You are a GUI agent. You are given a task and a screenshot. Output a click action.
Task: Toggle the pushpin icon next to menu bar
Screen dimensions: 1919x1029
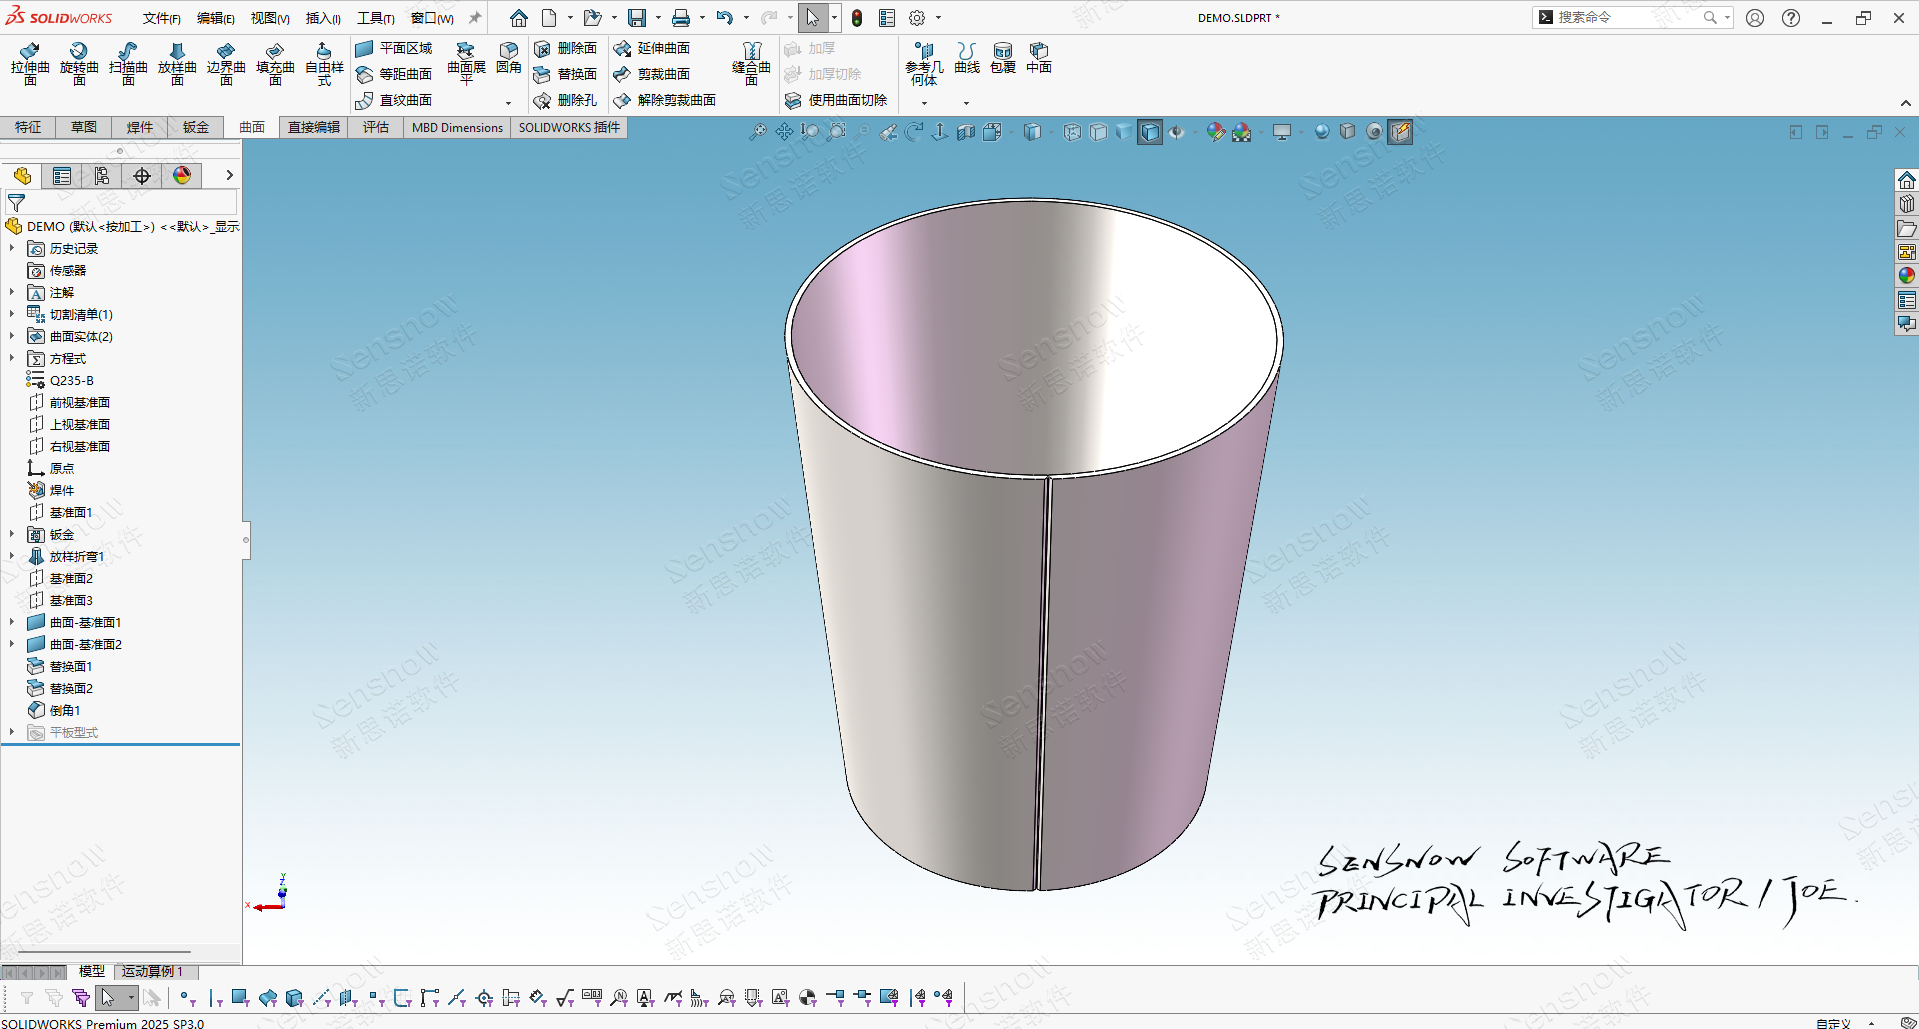tap(475, 18)
